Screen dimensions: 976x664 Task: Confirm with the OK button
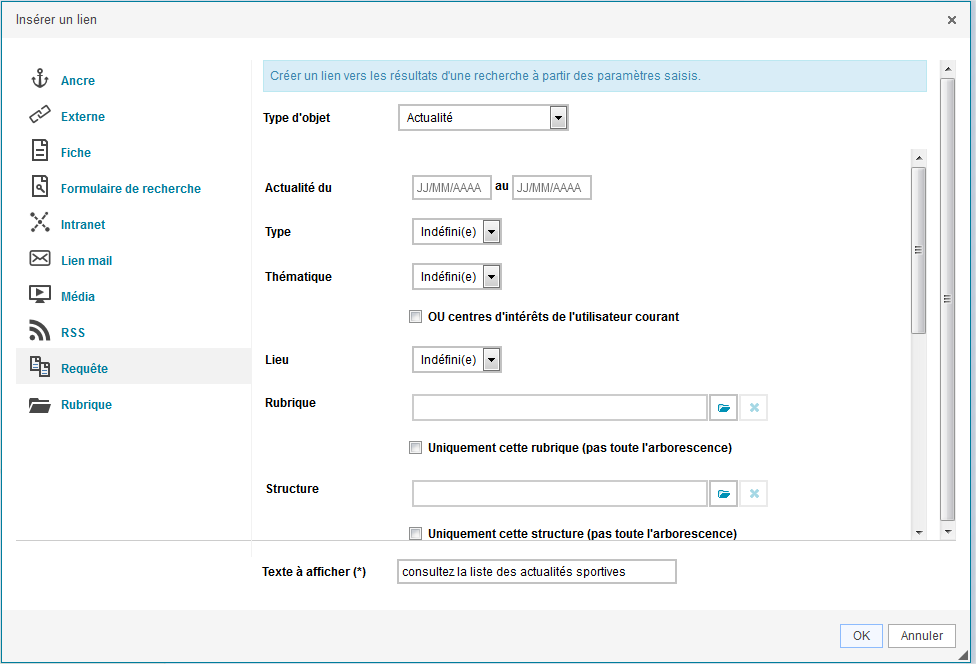click(x=861, y=635)
